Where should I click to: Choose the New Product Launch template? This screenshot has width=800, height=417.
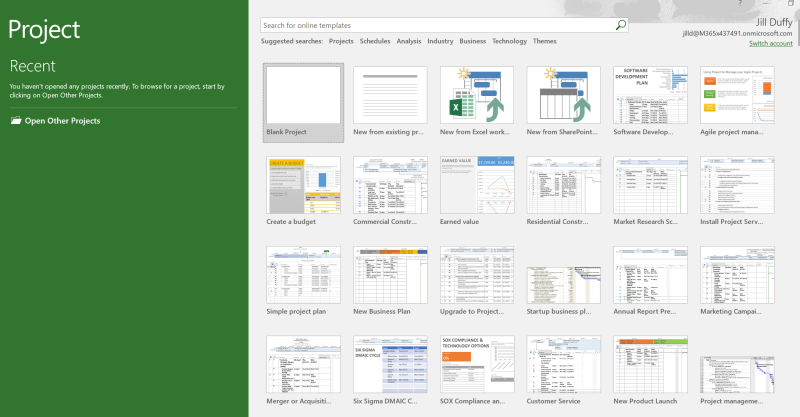[651, 364]
